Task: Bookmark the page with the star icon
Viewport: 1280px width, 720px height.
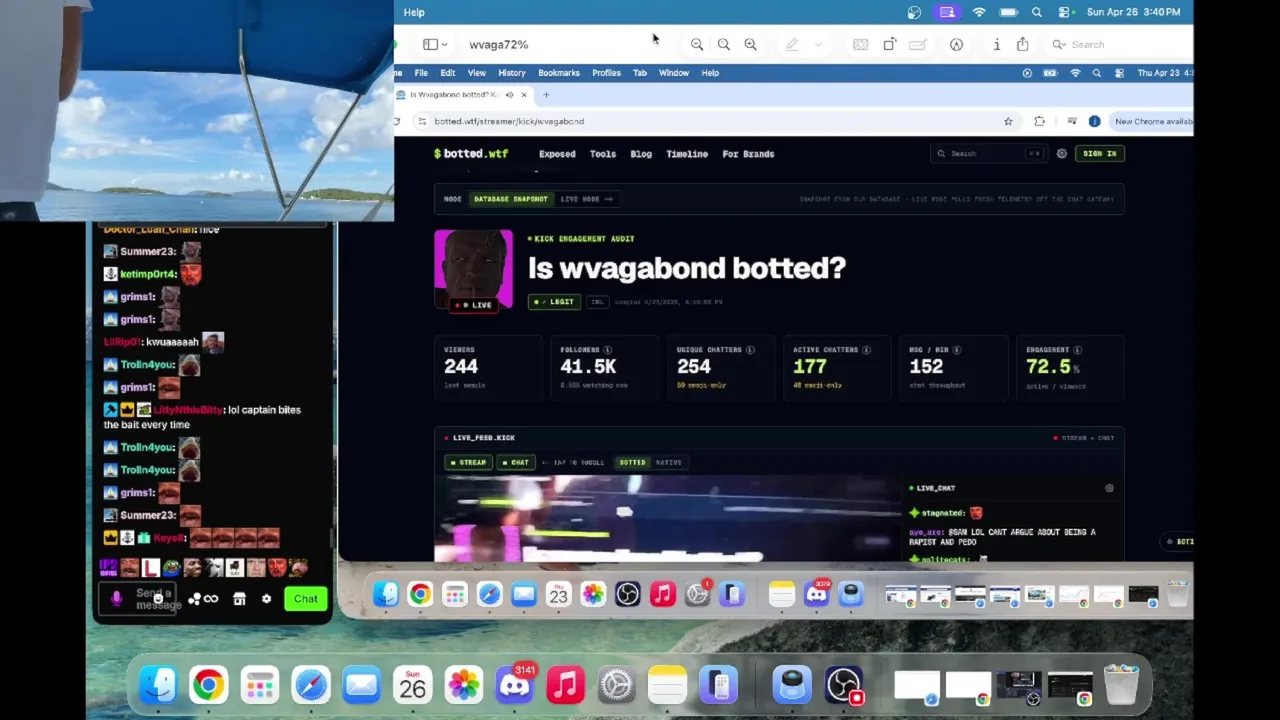Action: click(1008, 121)
